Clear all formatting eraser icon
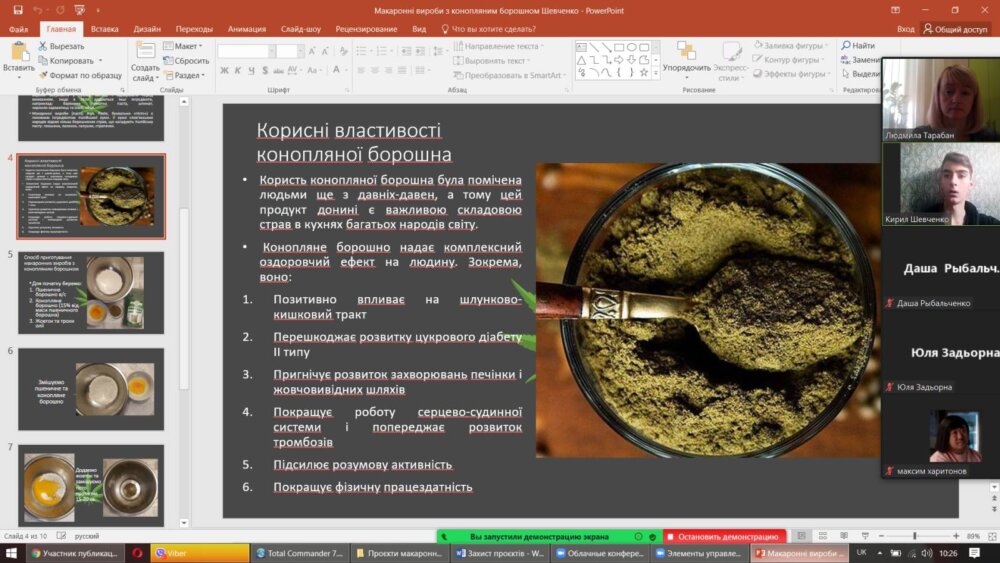Screen dimensions: 1000x563 [x=344, y=51]
